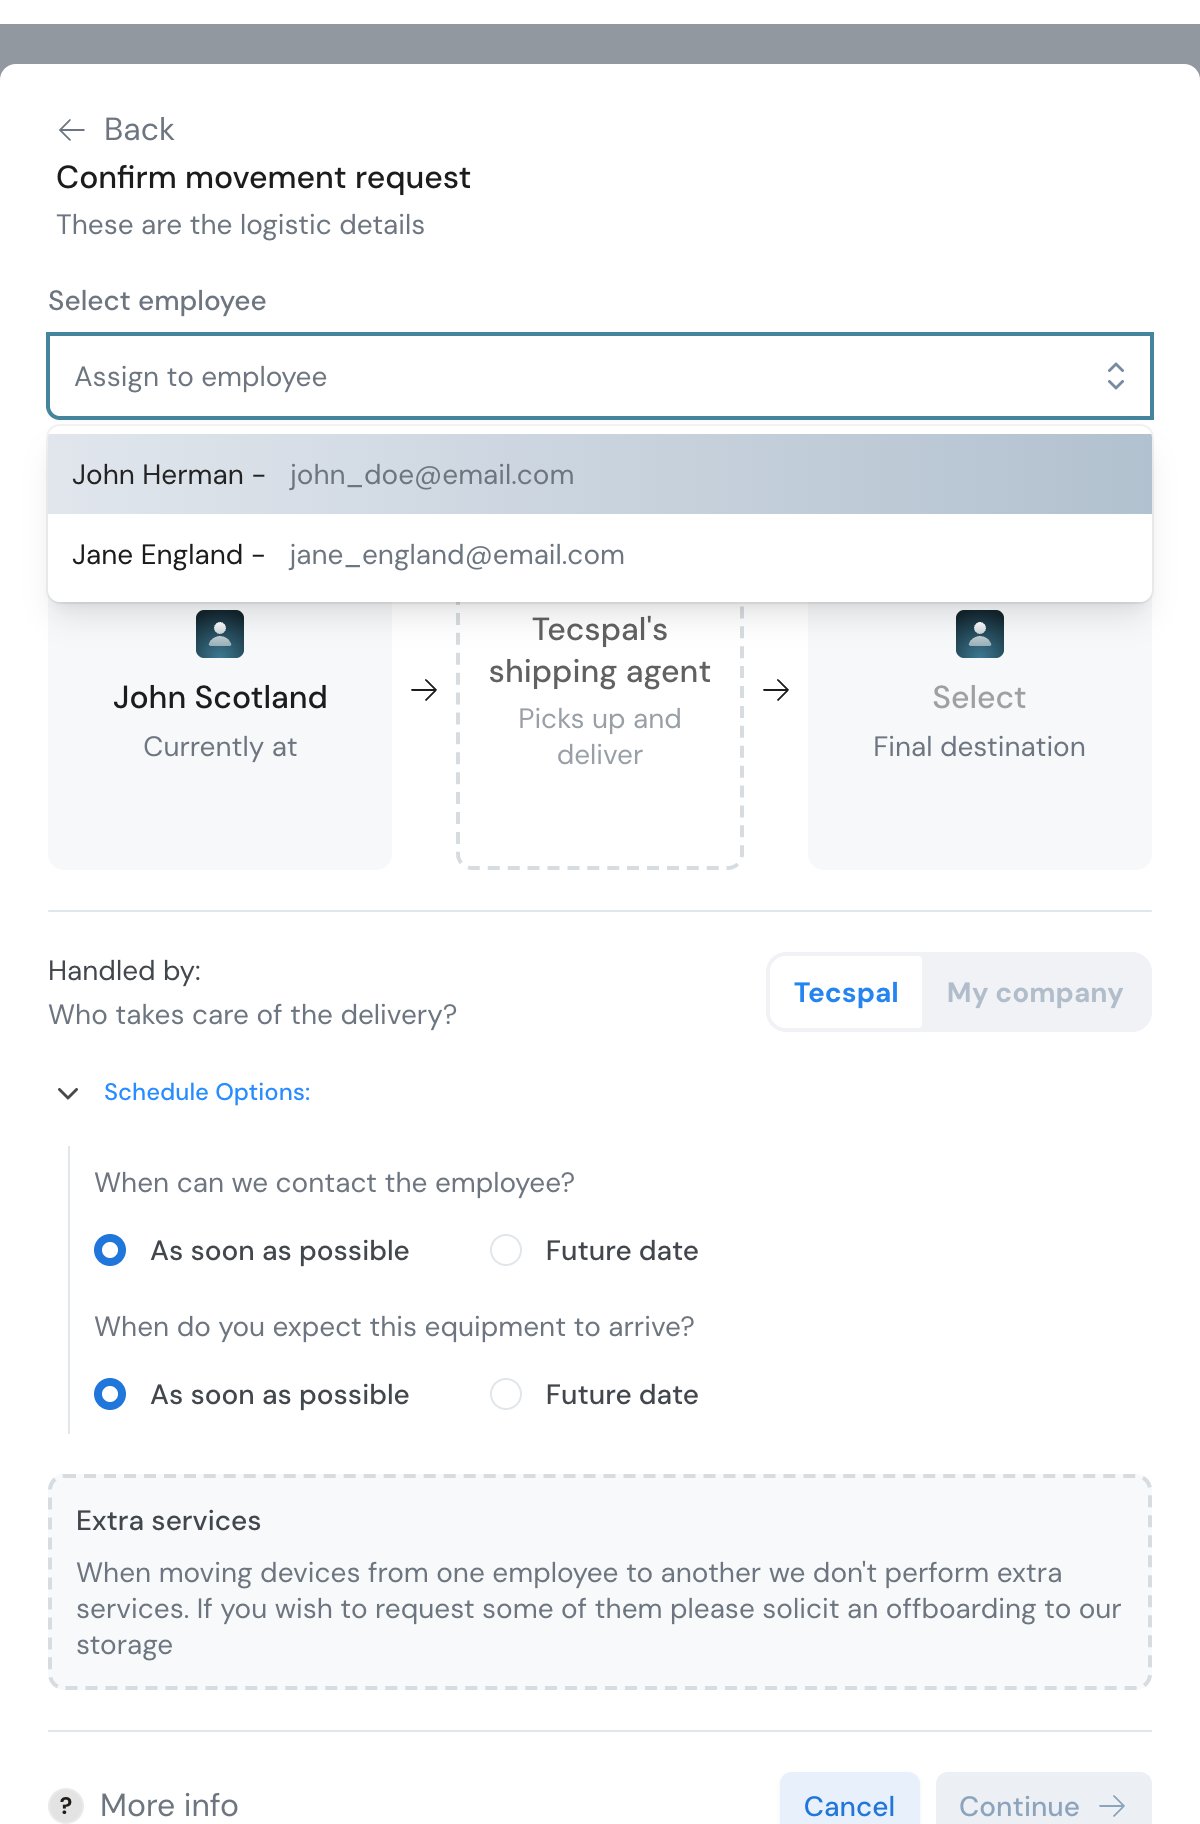The height and width of the screenshot is (1824, 1200).
Task: Click the 'Select employee' label
Action: coord(157,301)
